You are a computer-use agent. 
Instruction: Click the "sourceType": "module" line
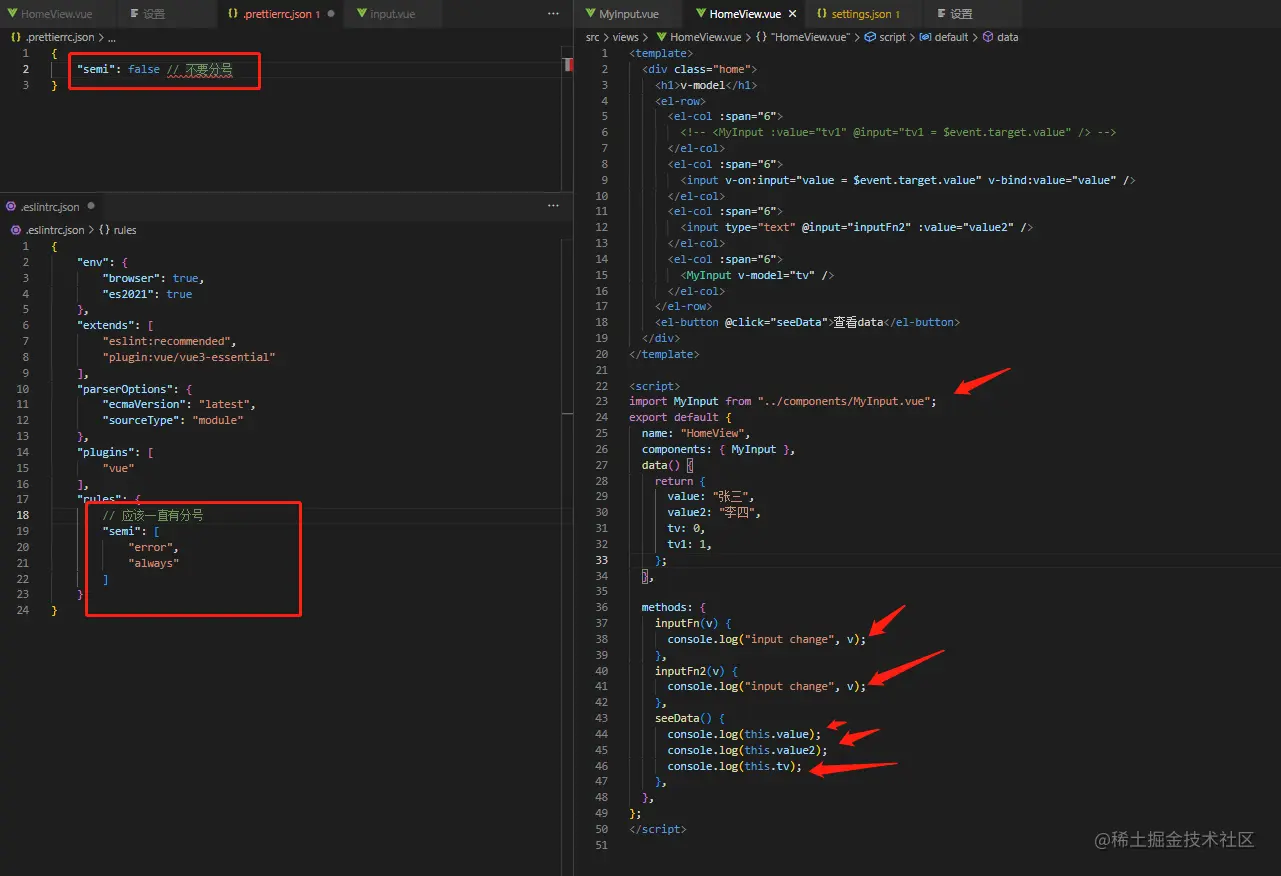pyautogui.click(x=173, y=420)
